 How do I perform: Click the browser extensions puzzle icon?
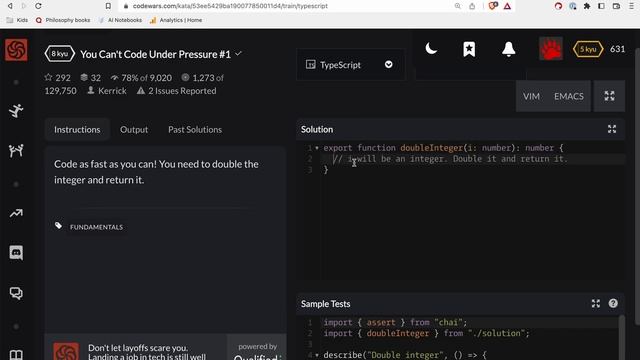587,6
